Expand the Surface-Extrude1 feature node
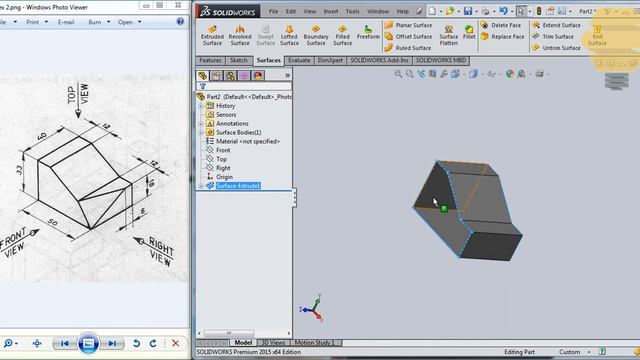Viewport: 640px width, 360px height. [201, 186]
